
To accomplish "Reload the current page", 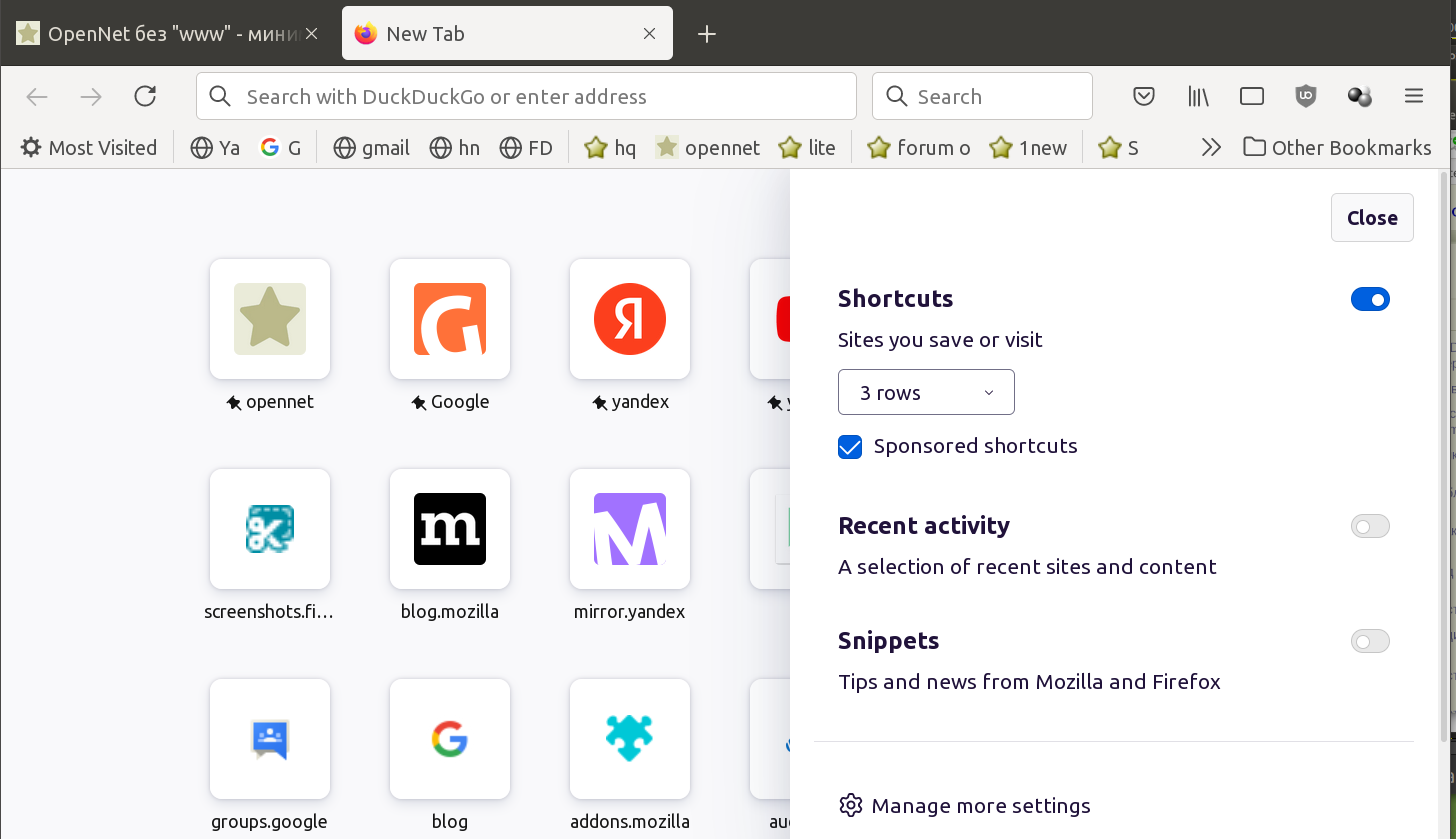I will click(145, 96).
